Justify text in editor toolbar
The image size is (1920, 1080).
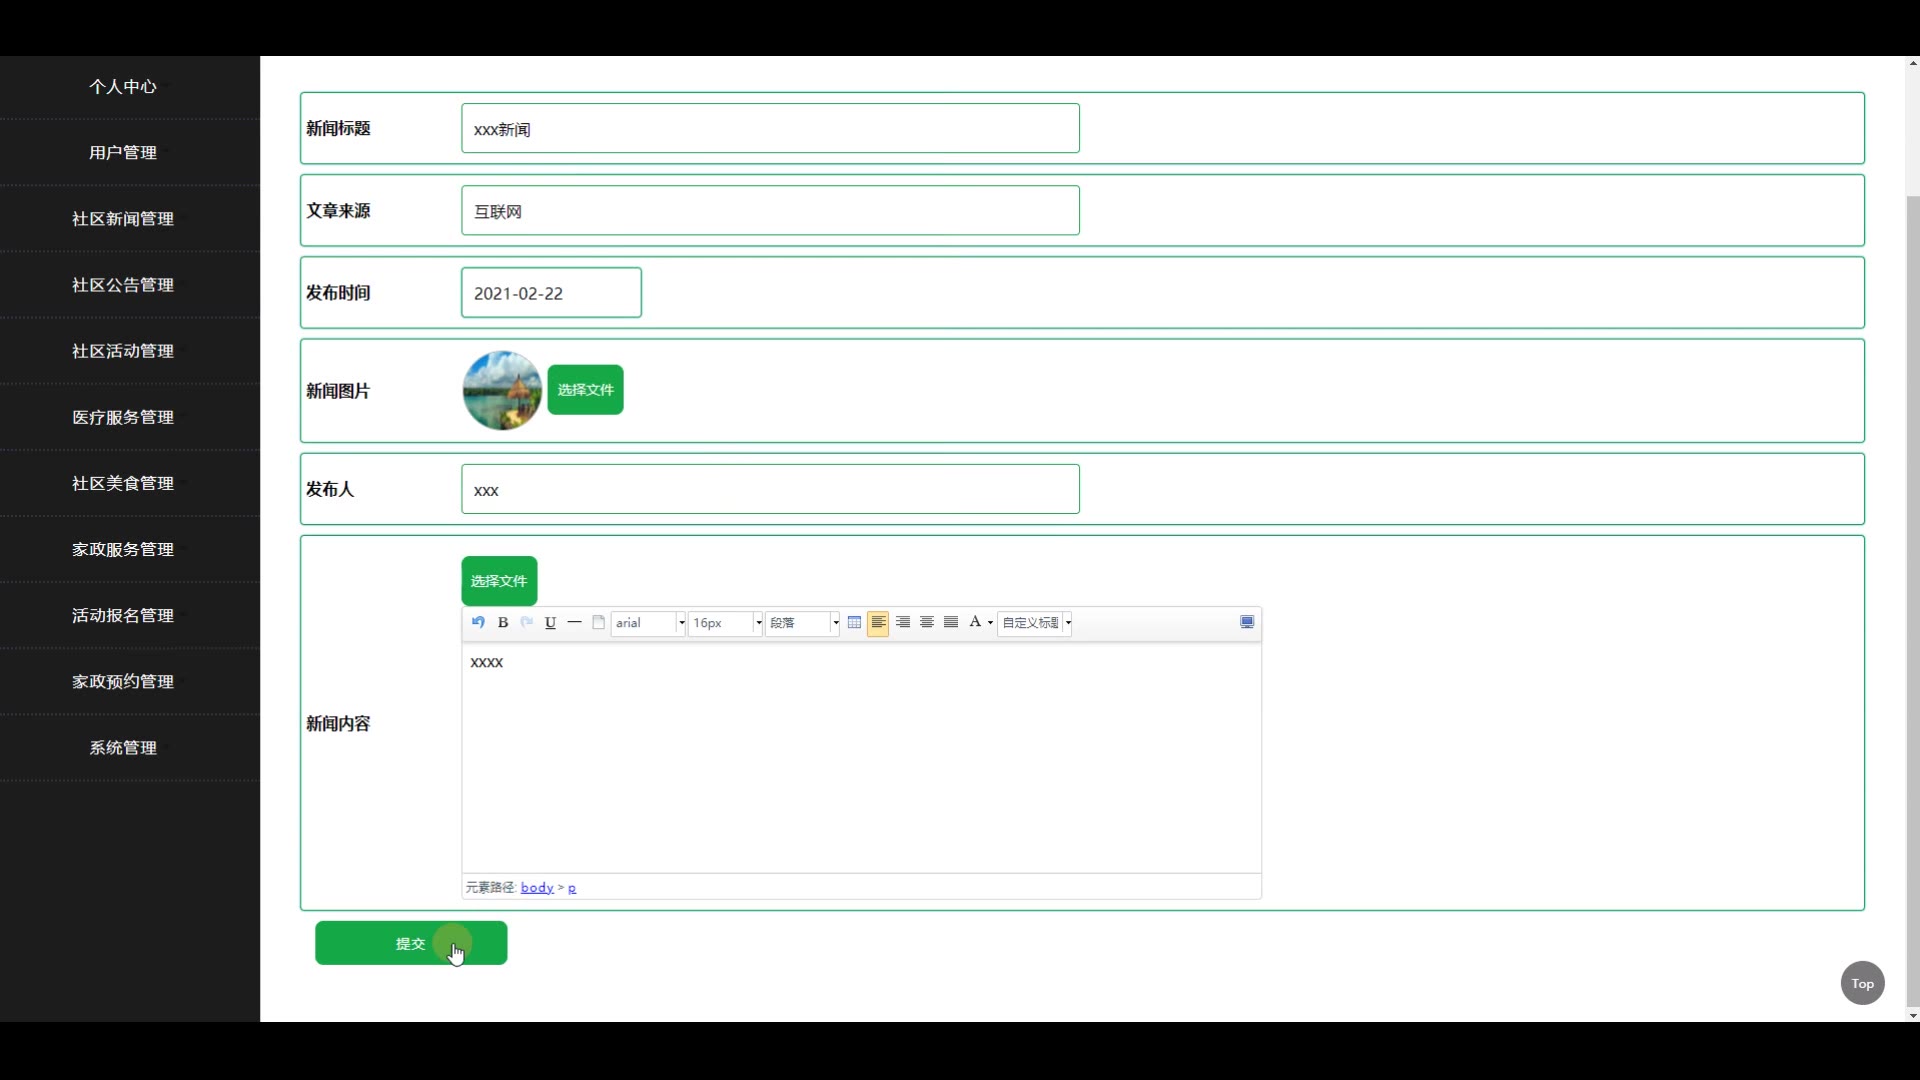[951, 622]
